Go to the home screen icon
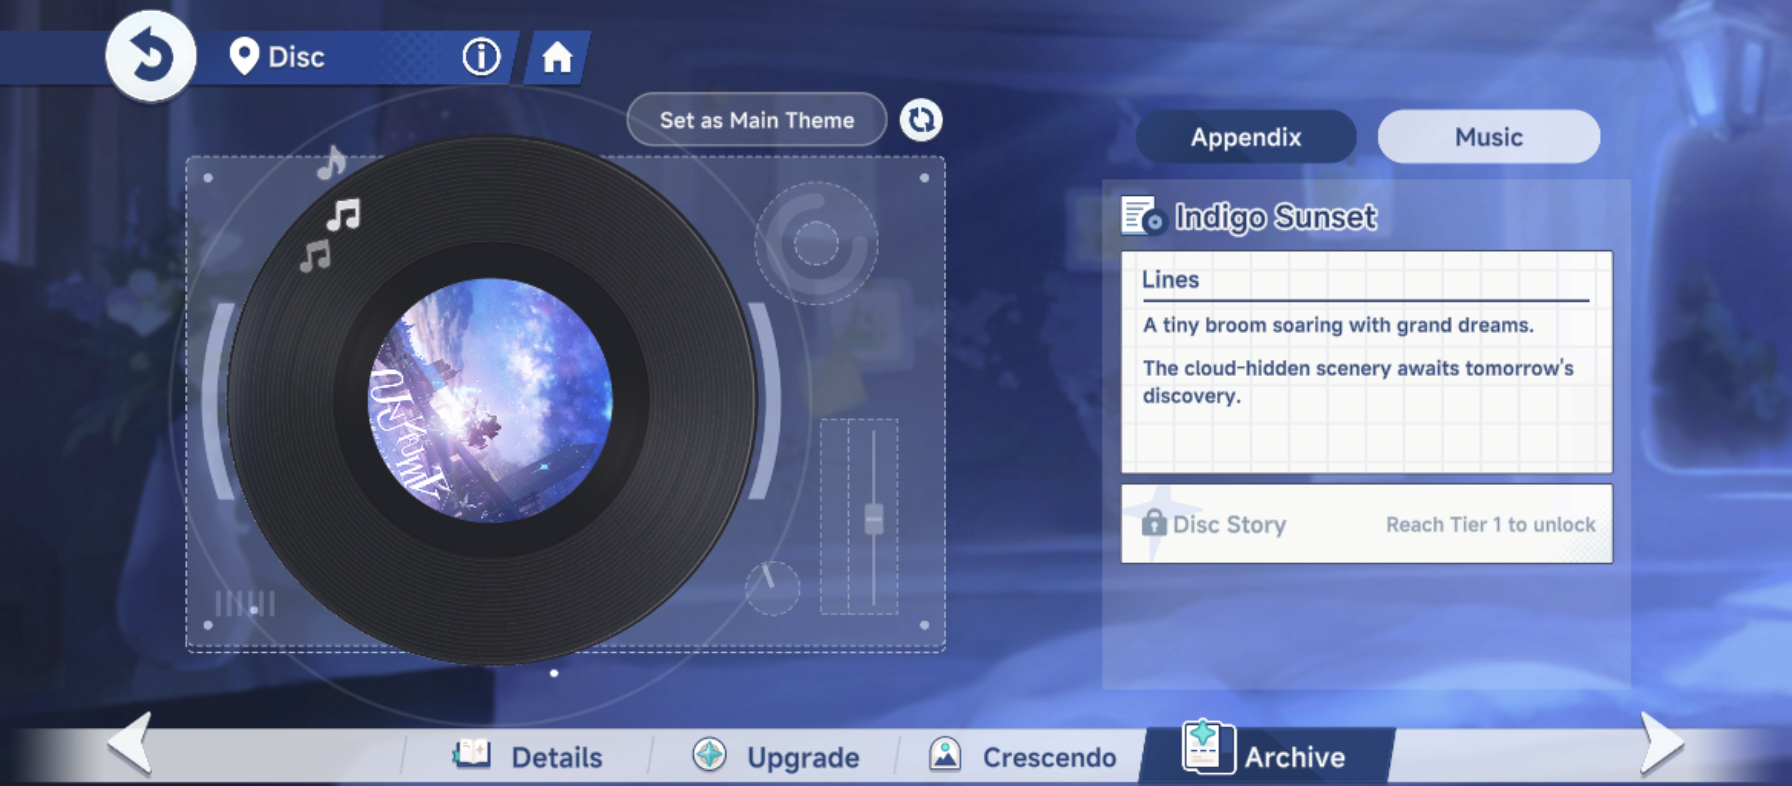1792x786 pixels. 557,57
